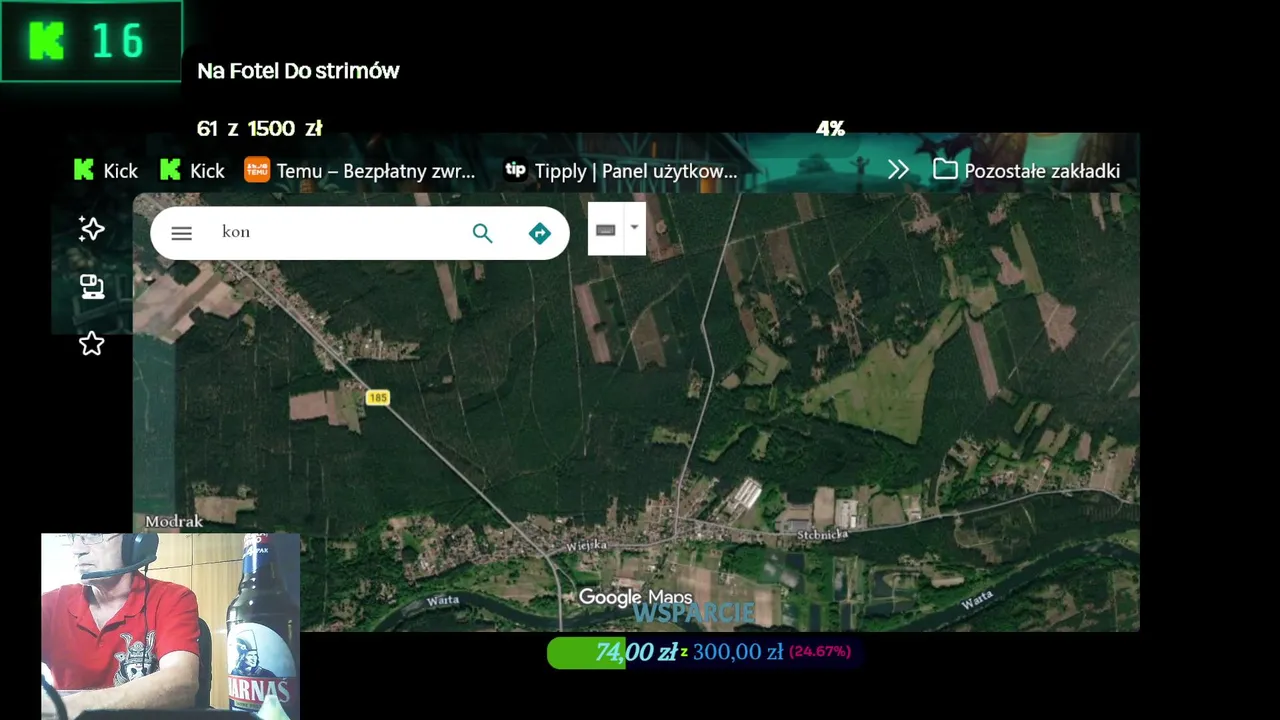Click the road 185 shield on the map

coord(377,398)
